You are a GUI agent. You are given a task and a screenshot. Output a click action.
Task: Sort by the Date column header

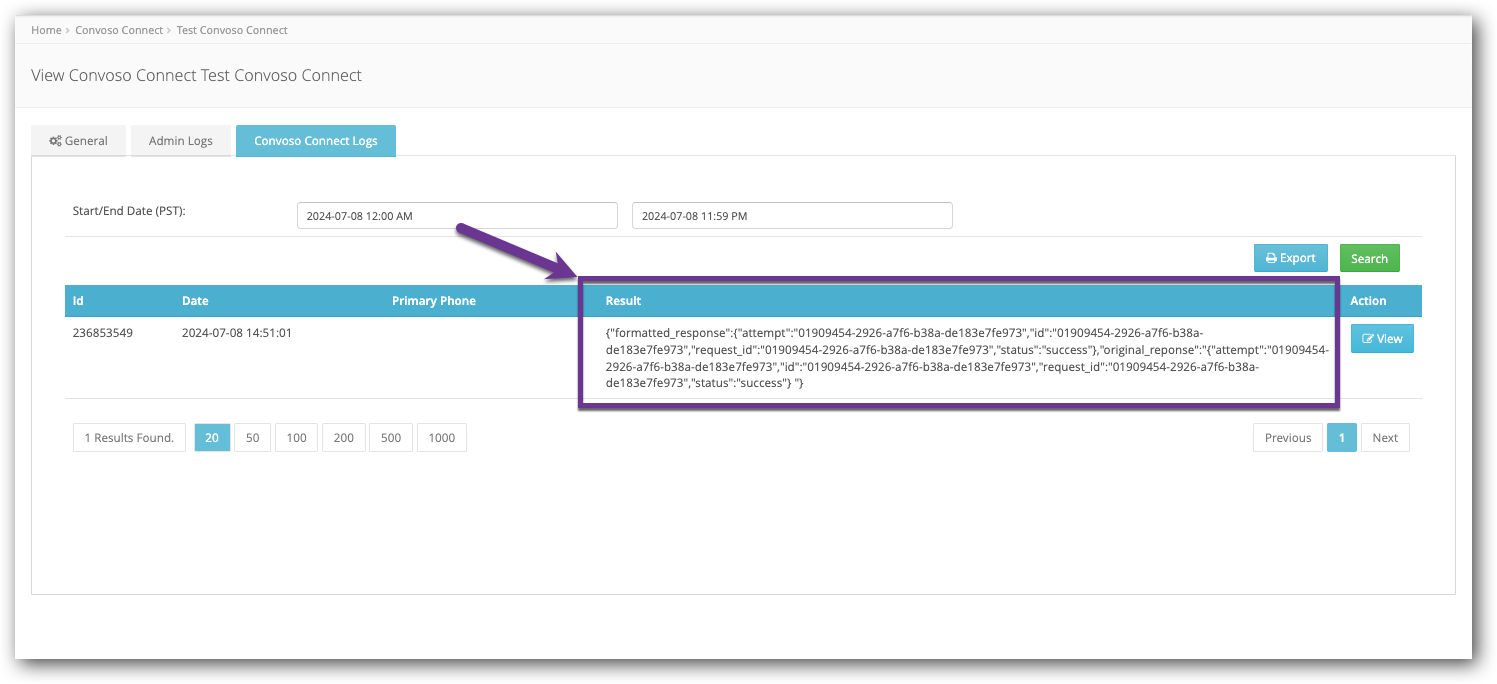click(x=195, y=301)
